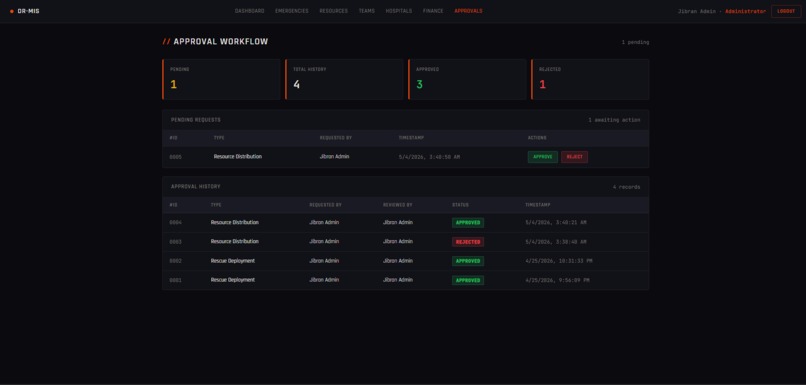Click the Jibran Admin user name in header
The image size is (806, 385).
697,11
